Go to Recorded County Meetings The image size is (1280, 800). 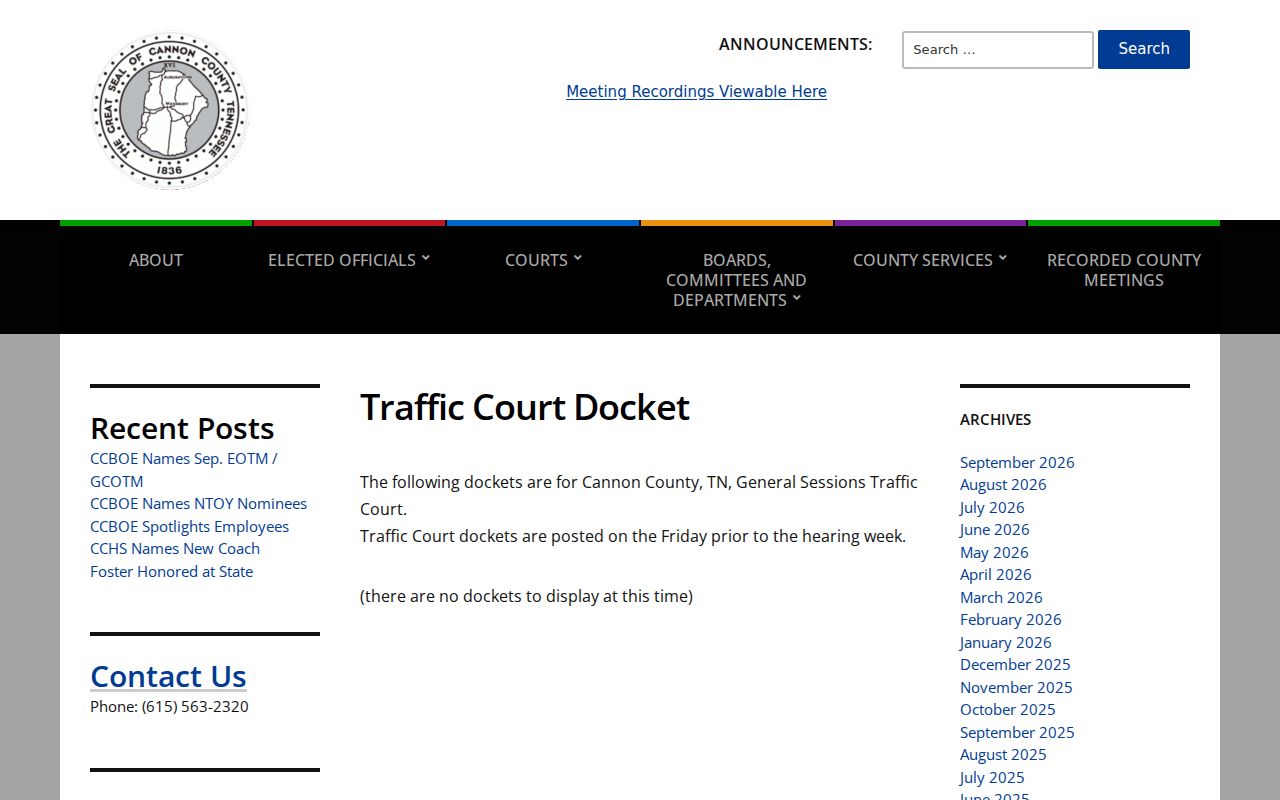tap(1124, 270)
